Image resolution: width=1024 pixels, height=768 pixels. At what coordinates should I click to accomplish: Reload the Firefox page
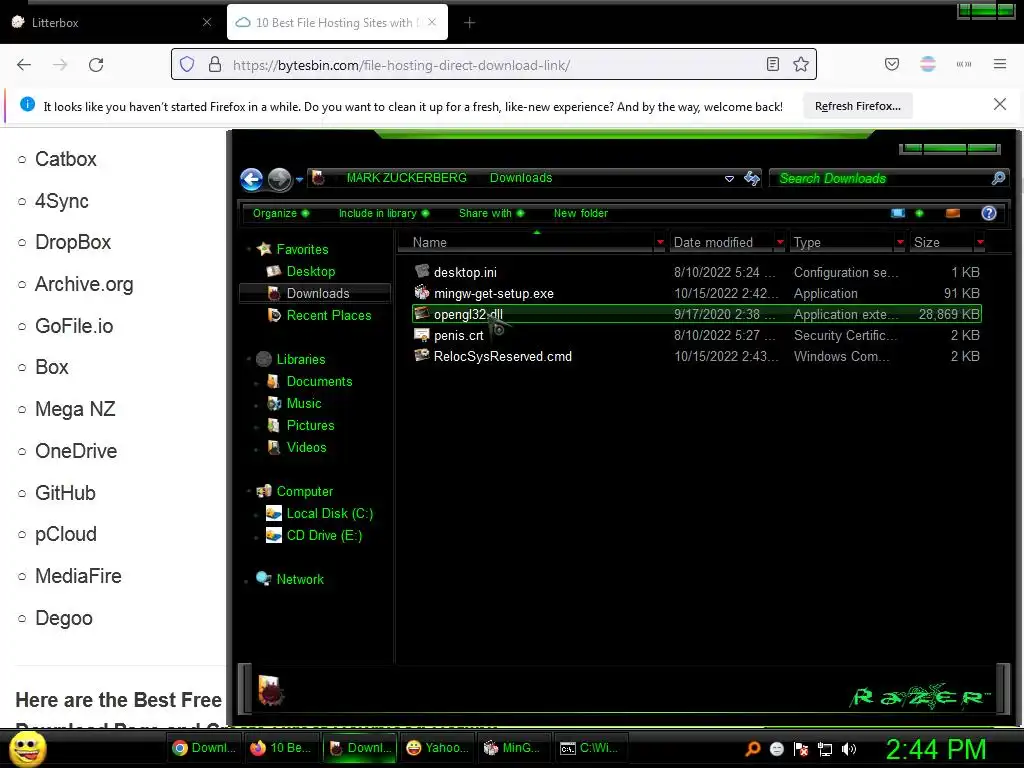[96, 65]
